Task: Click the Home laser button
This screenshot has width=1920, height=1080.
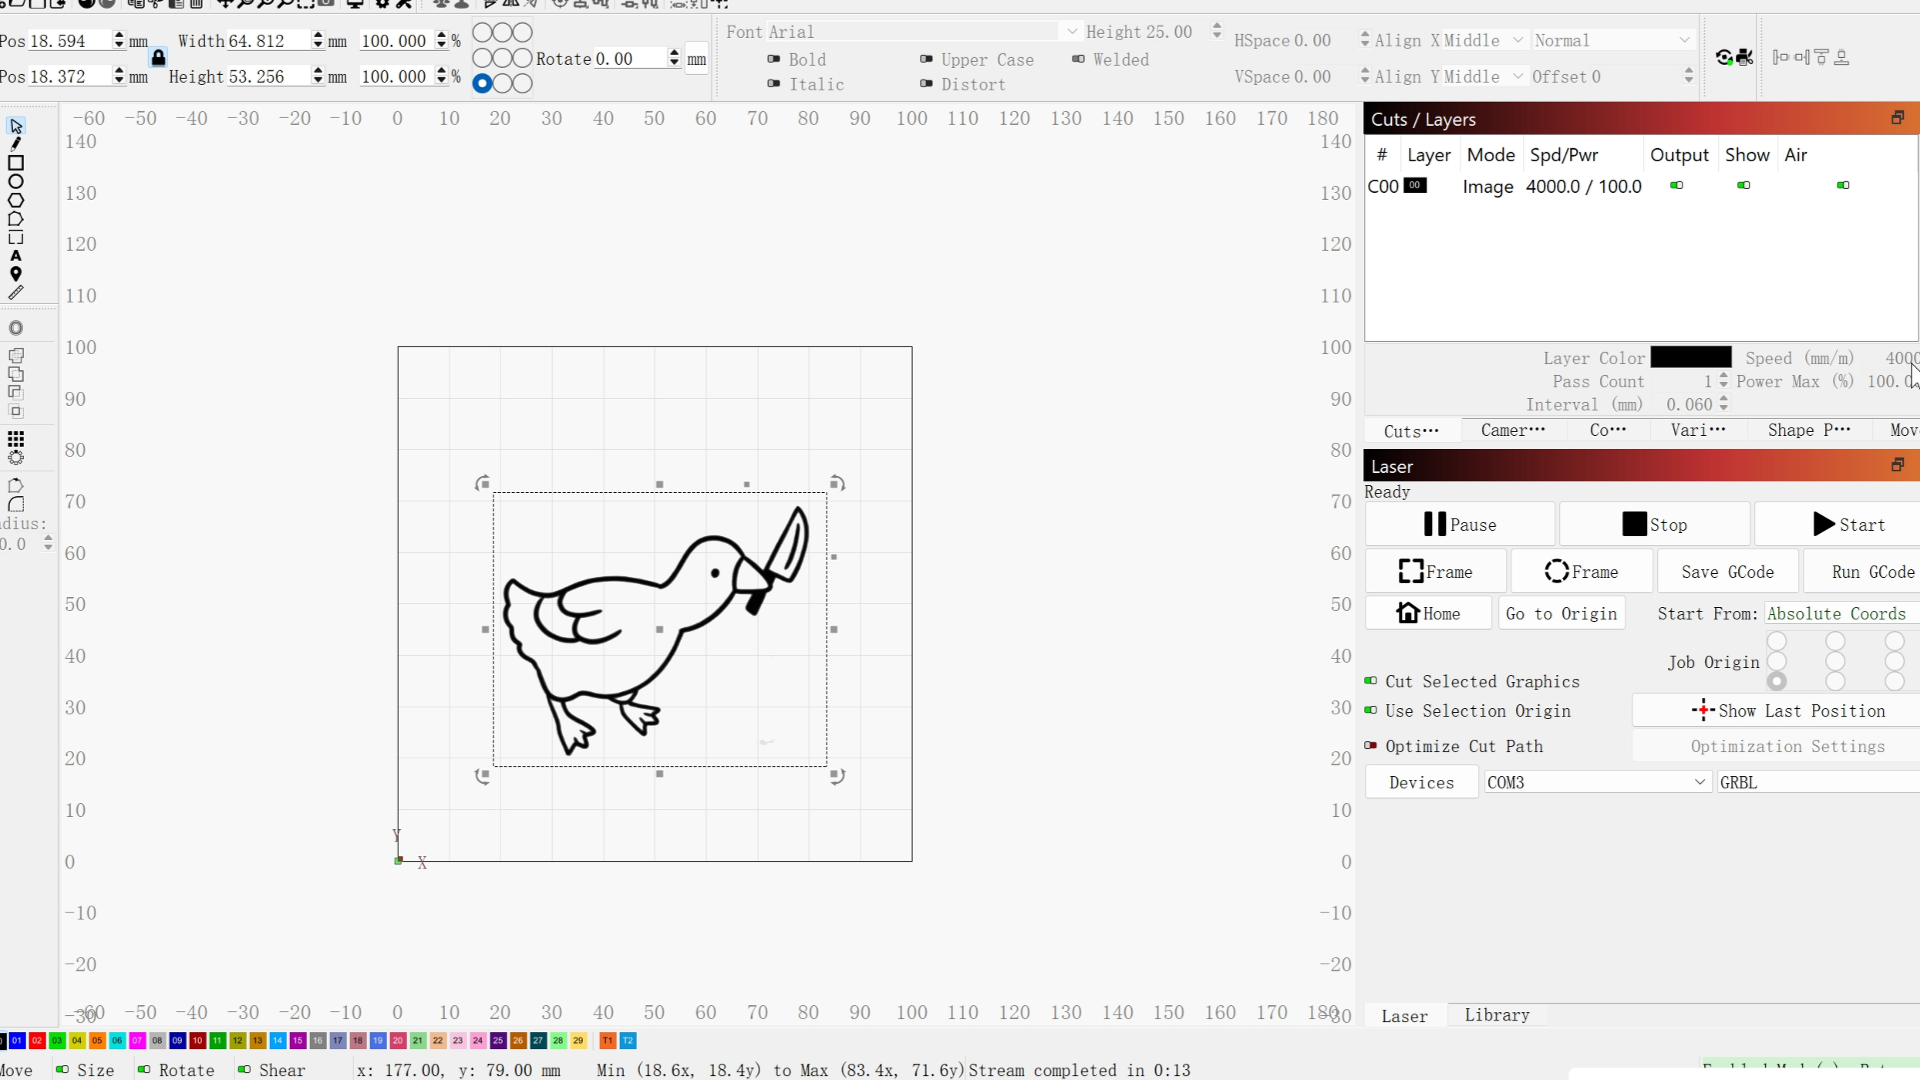Action: click(x=1428, y=613)
